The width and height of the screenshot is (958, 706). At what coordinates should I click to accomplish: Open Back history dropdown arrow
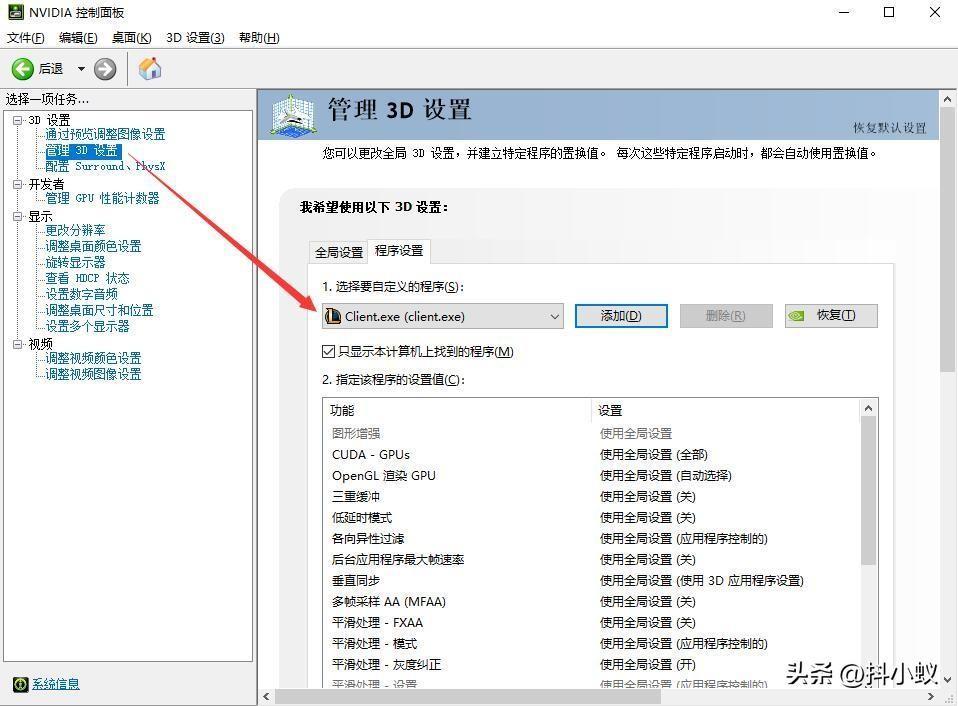pos(81,69)
